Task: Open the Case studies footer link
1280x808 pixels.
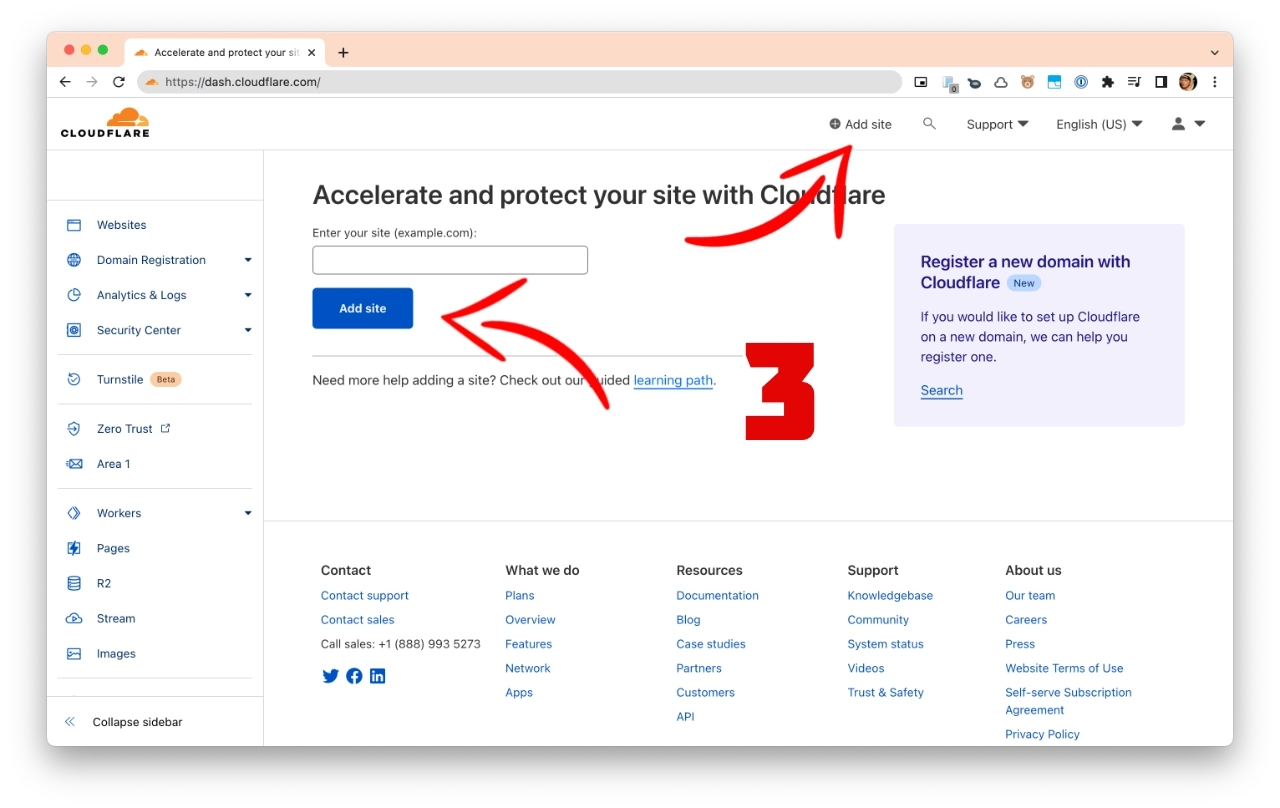Action: [x=711, y=644]
